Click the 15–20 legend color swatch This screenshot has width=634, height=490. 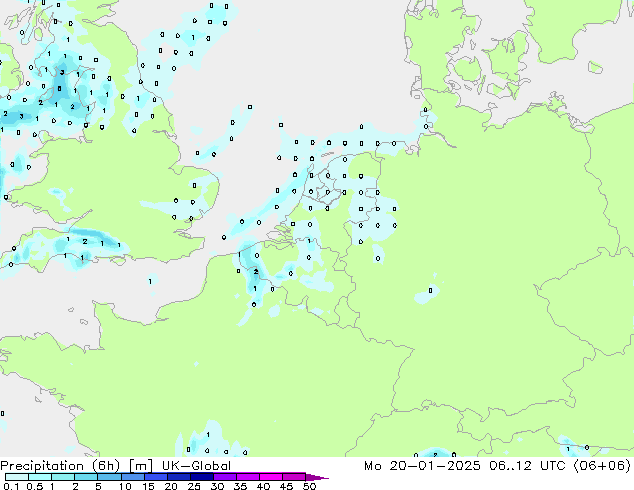[156, 477]
